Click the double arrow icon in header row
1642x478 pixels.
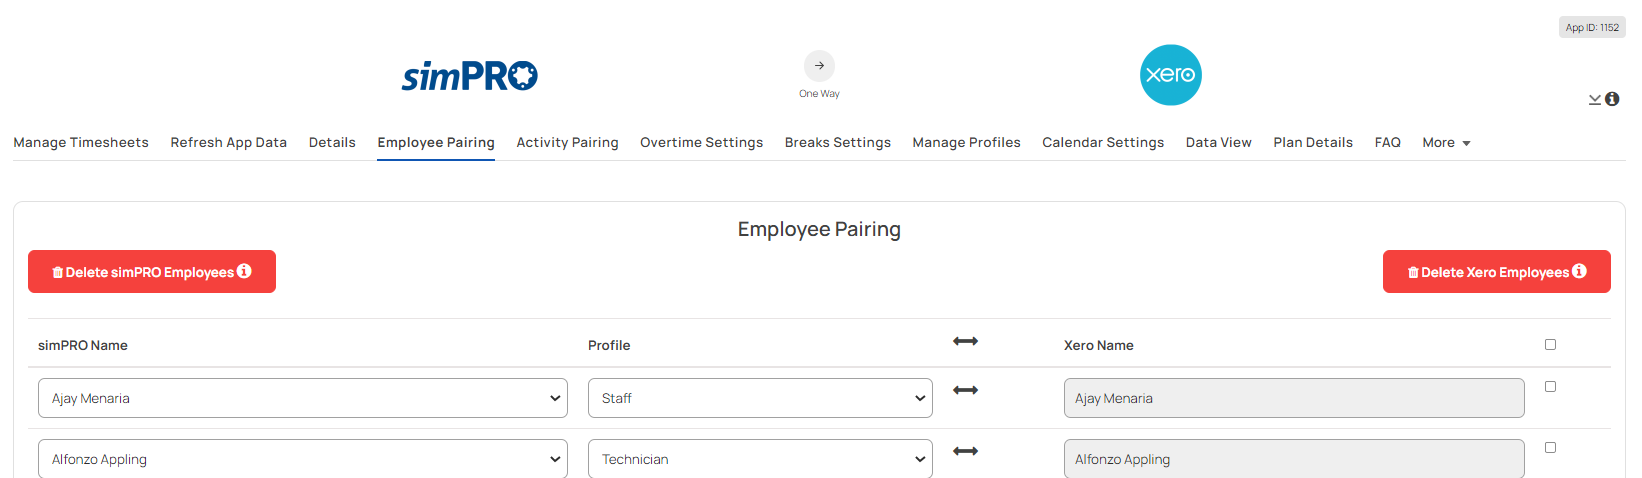[965, 342]
